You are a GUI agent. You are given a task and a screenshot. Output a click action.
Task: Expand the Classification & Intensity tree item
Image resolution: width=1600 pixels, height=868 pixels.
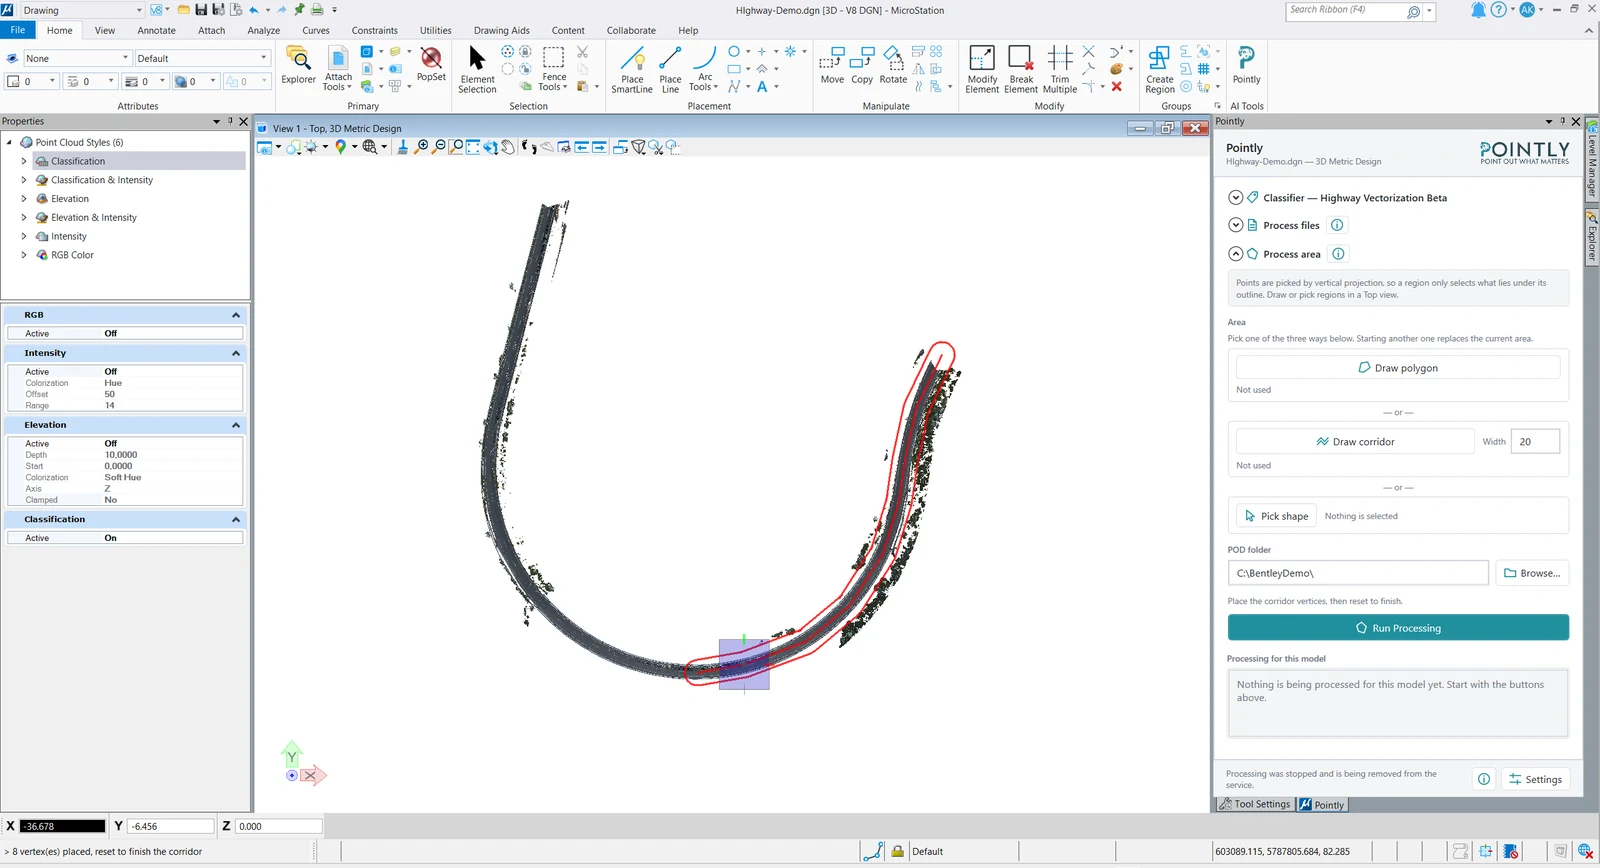coord(24,180)
